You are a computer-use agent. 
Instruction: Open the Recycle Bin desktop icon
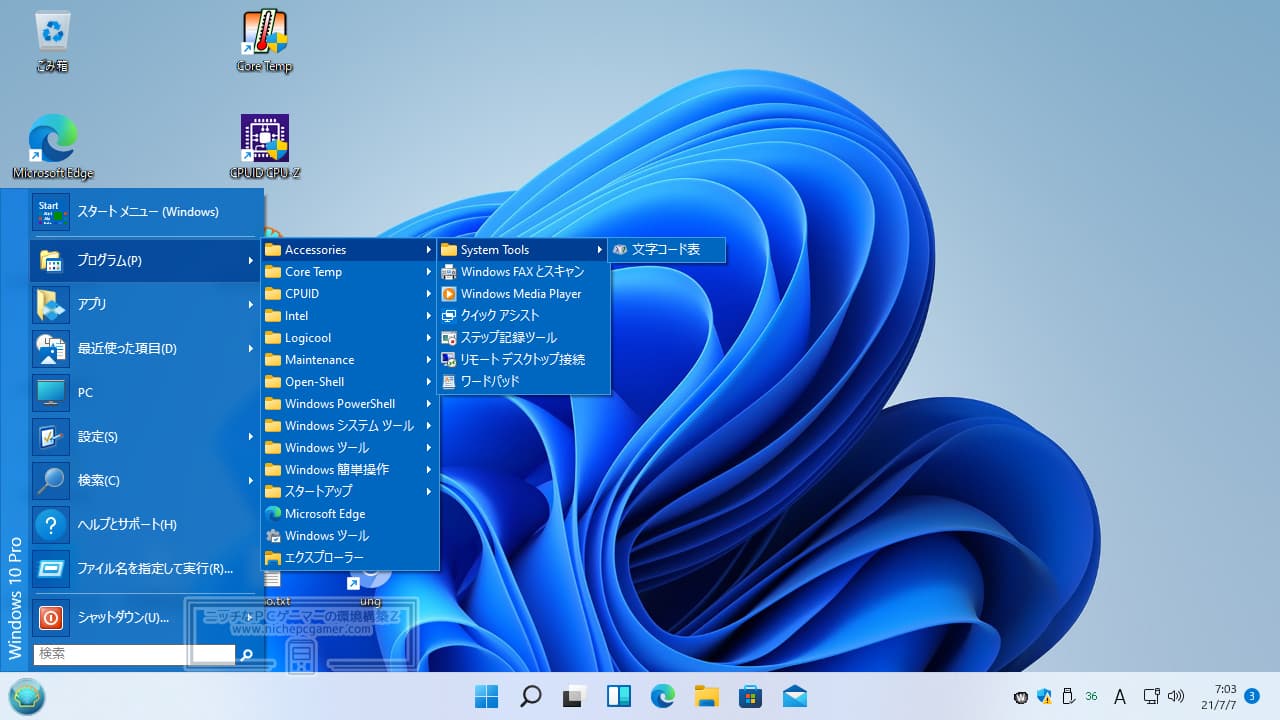(52, 42)
